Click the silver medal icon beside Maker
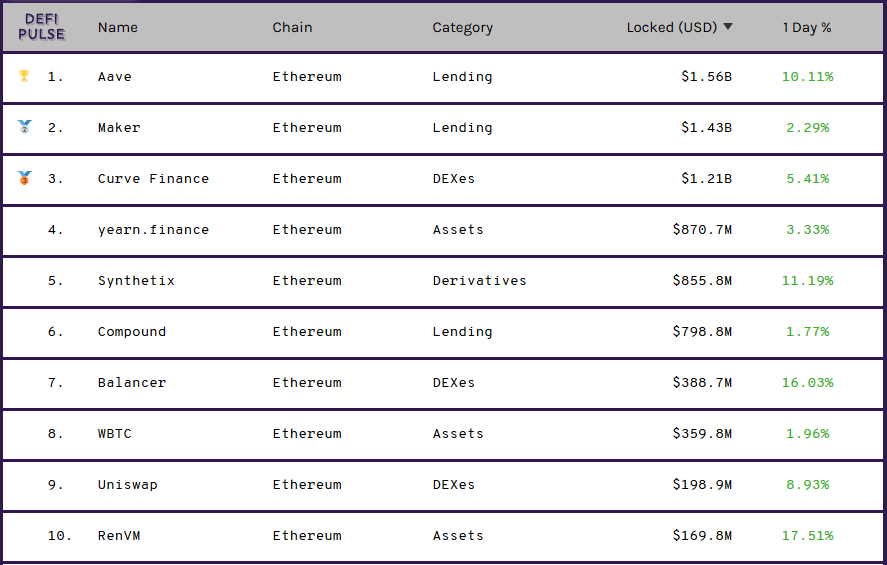887x565 pixels. pos(24,126)
